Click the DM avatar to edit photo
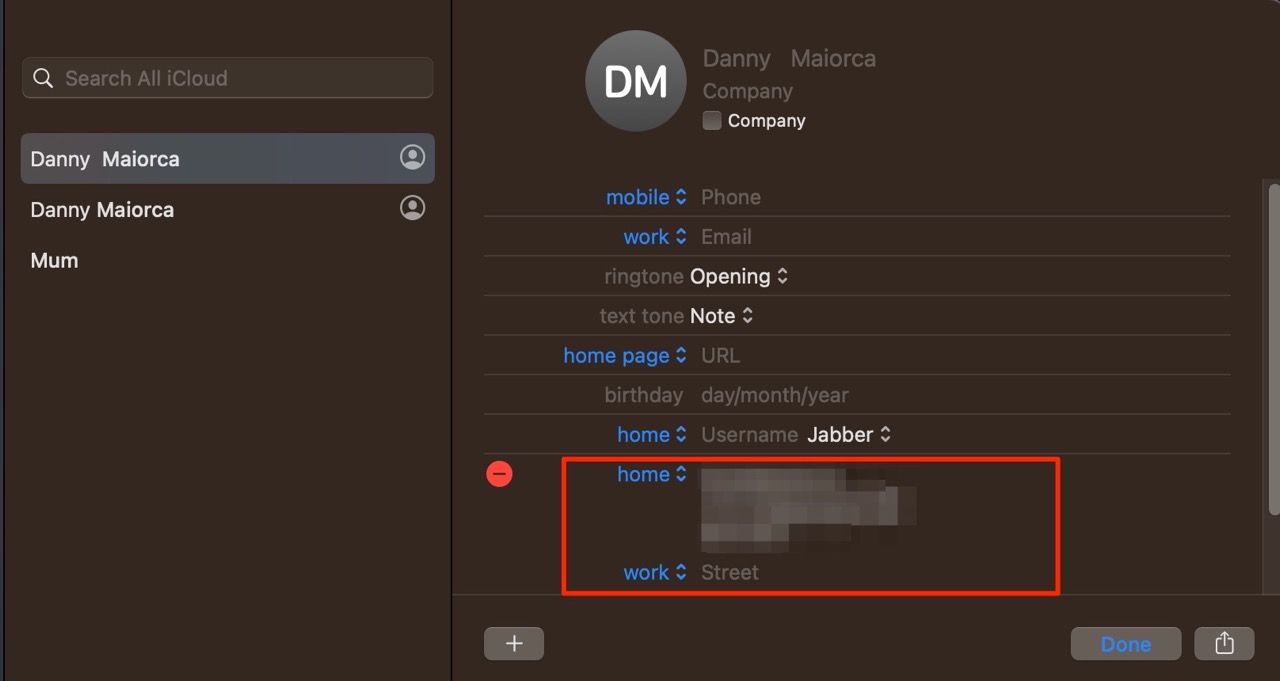1280x681 pixels. pos(636,81)
